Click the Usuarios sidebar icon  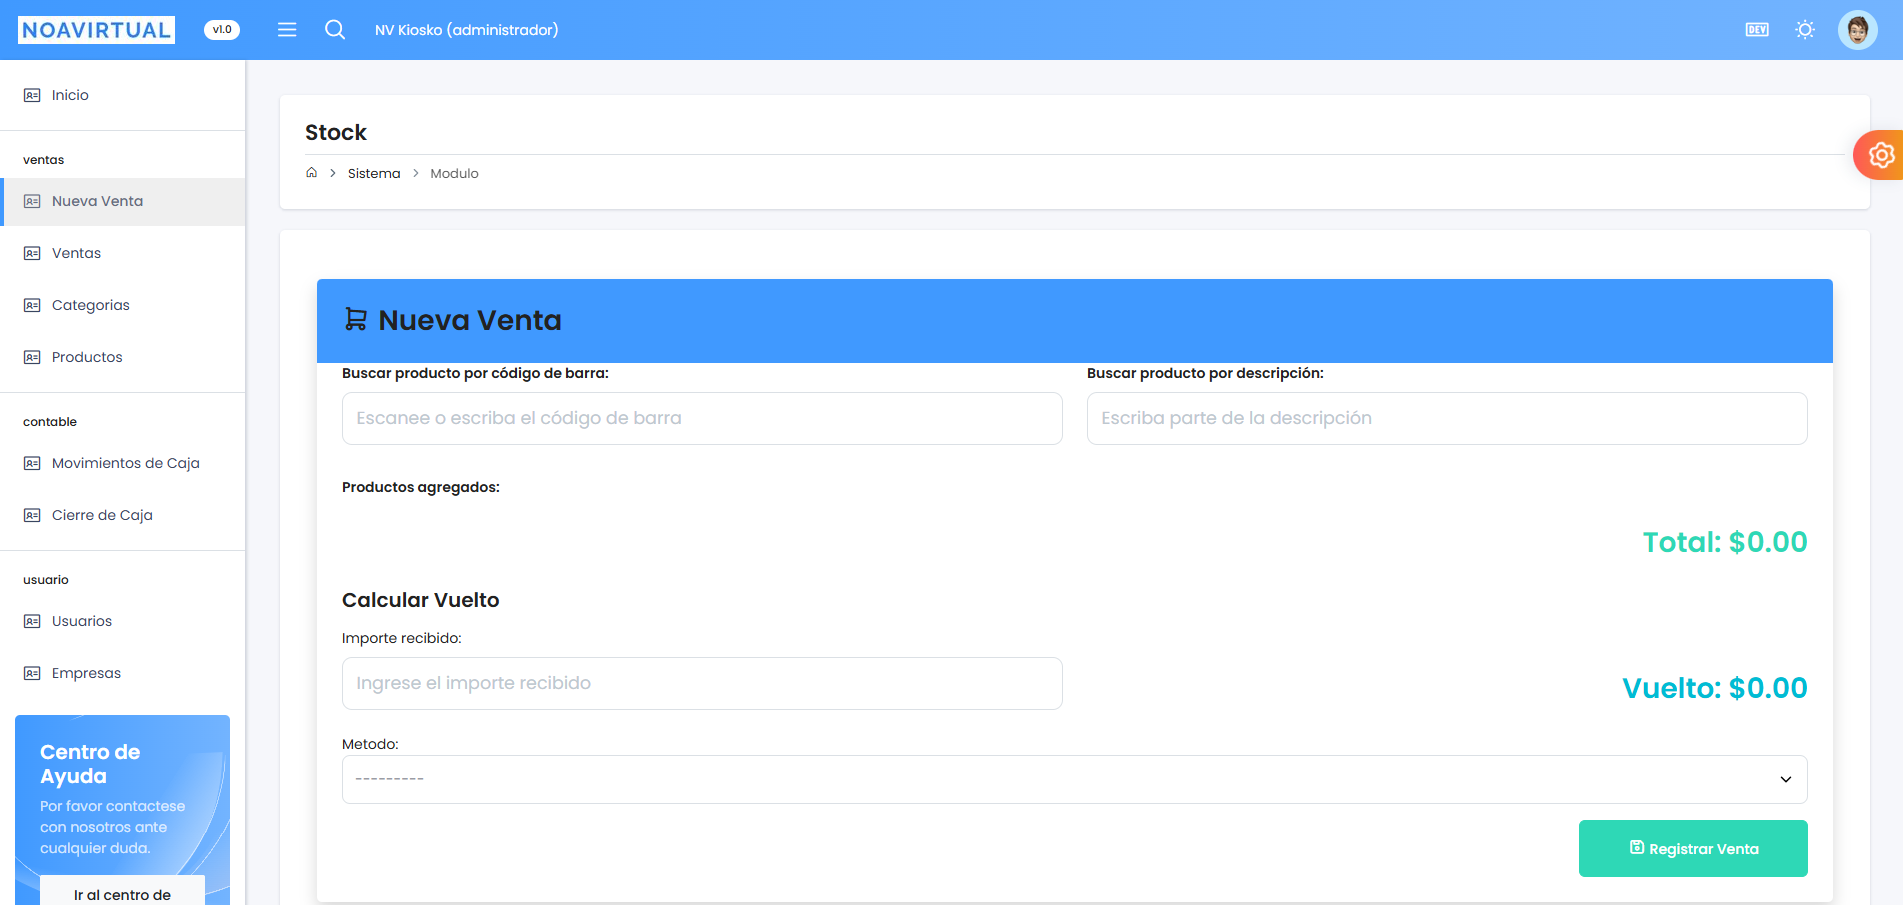click(x=32, y=621)
